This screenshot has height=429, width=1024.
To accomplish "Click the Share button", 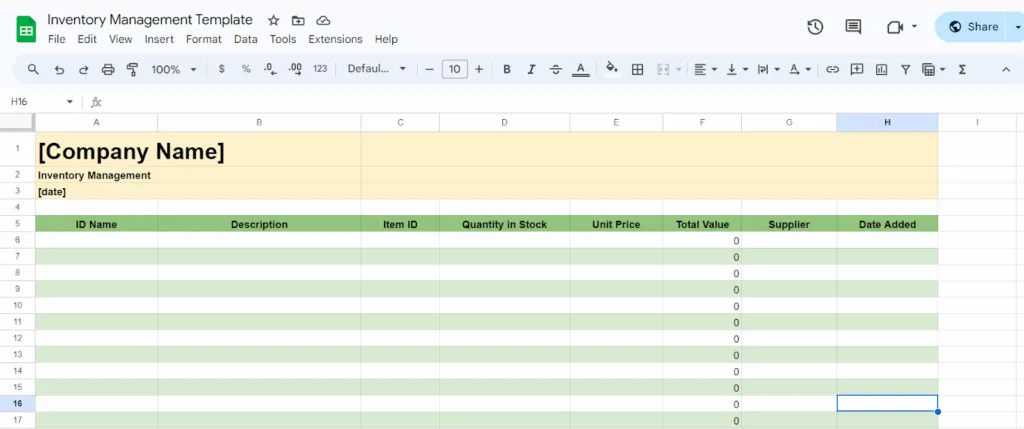I will 973,27.
